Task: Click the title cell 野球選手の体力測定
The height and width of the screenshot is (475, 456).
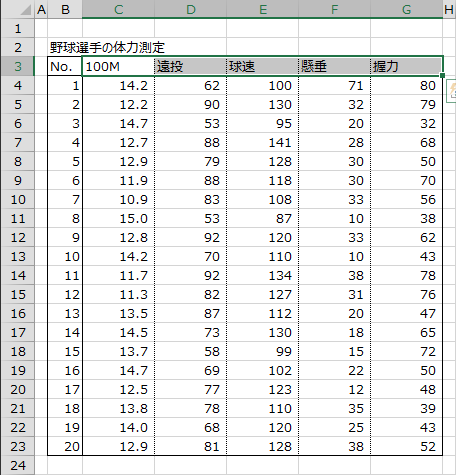Action: (107, 47)
